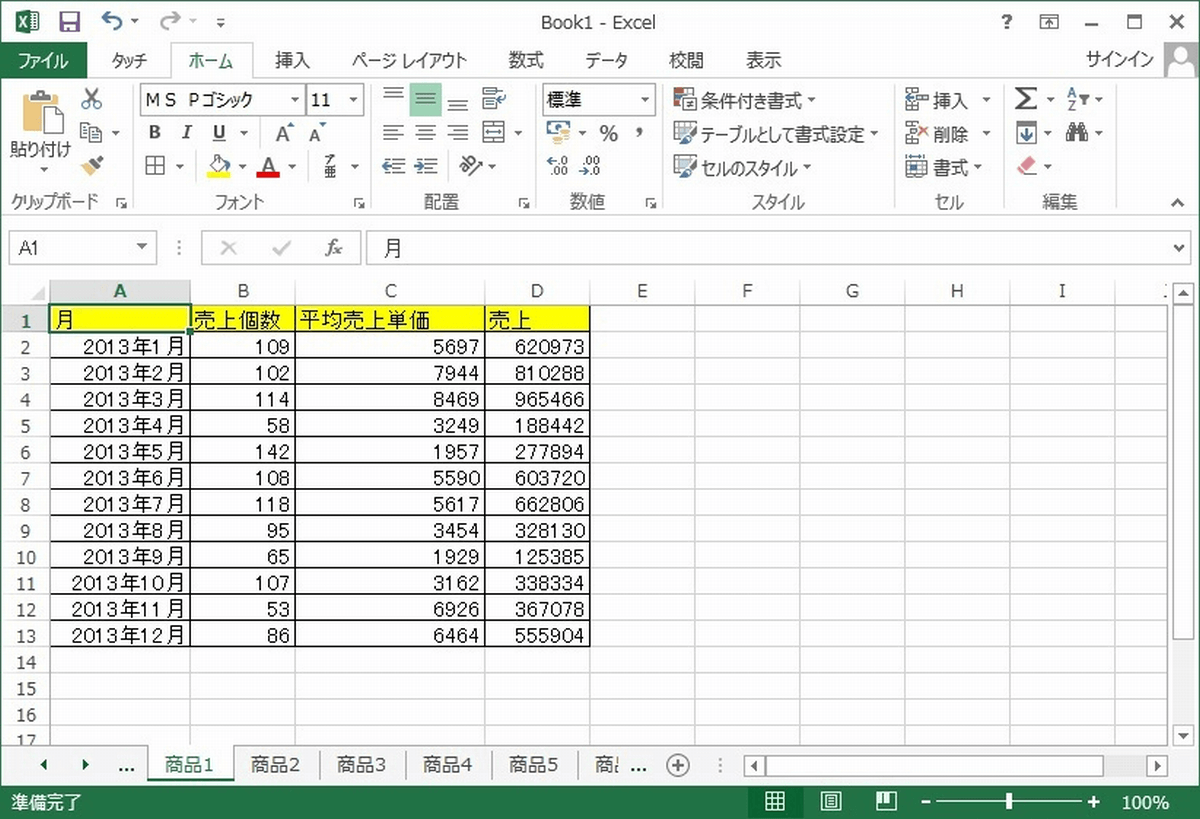1200x819 pixels.
Task: Toggle Italic formatting
Action: 185,133
